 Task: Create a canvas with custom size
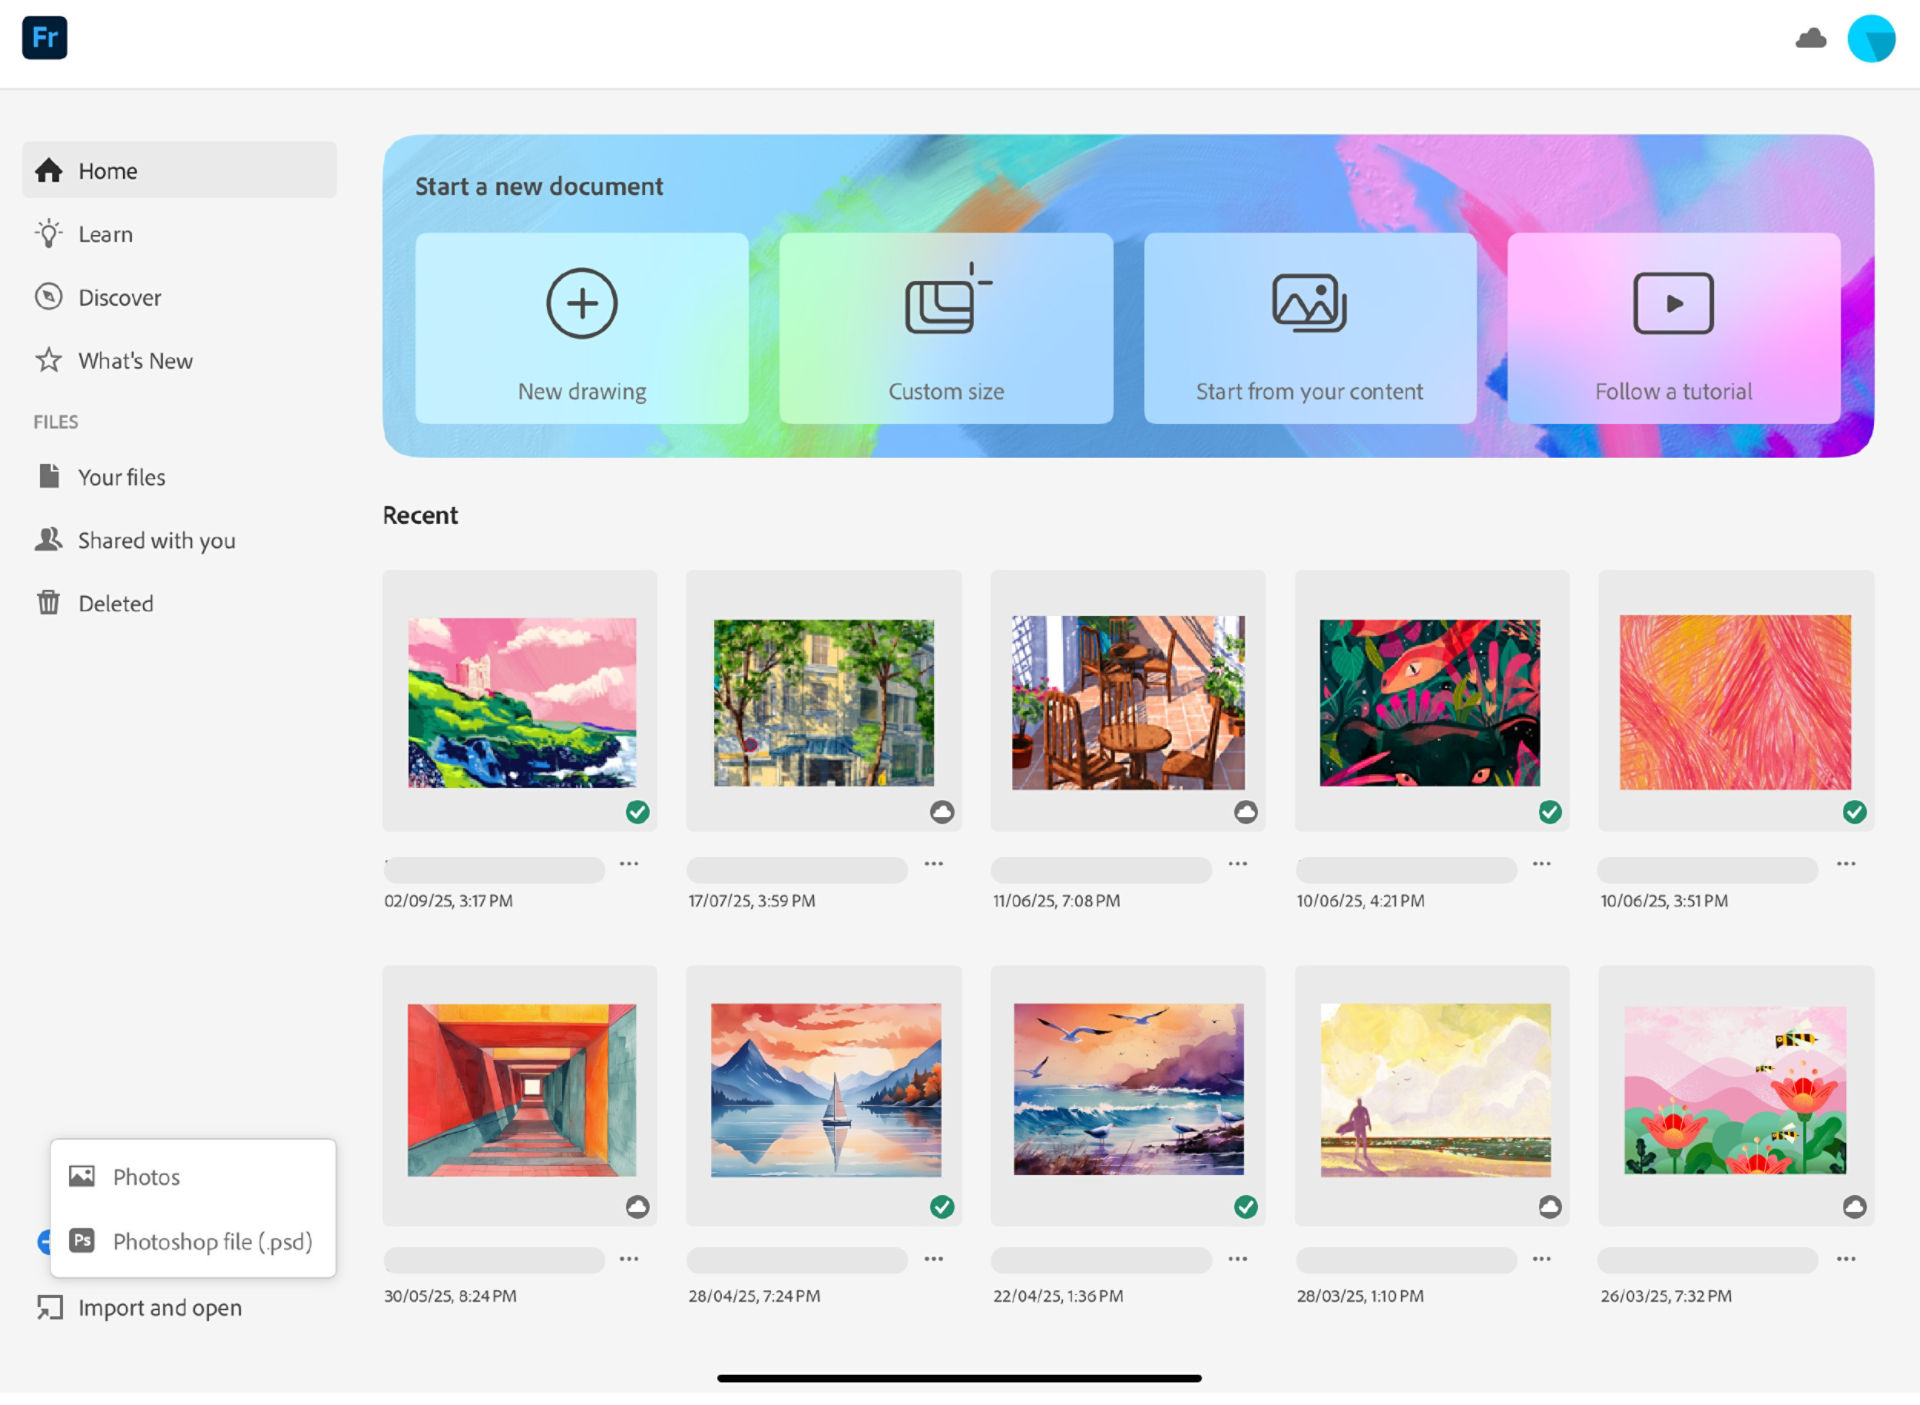coord(946,330)
